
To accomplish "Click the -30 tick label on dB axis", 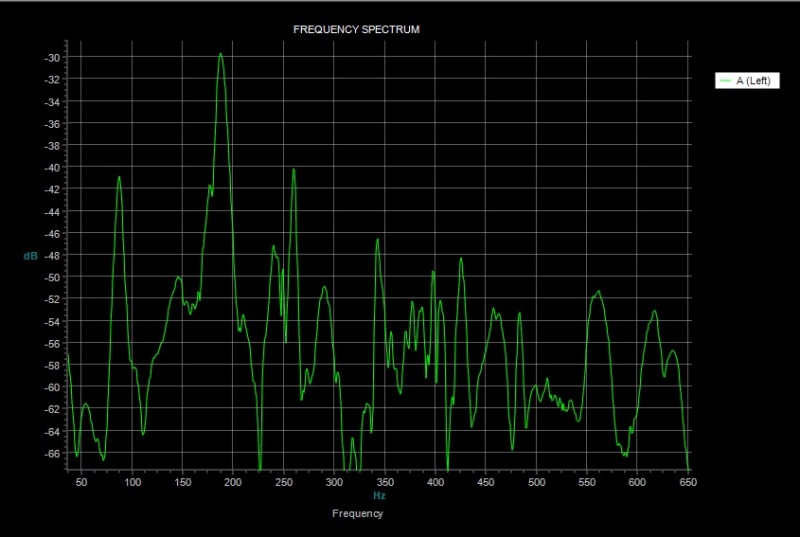I will point(51,57).
